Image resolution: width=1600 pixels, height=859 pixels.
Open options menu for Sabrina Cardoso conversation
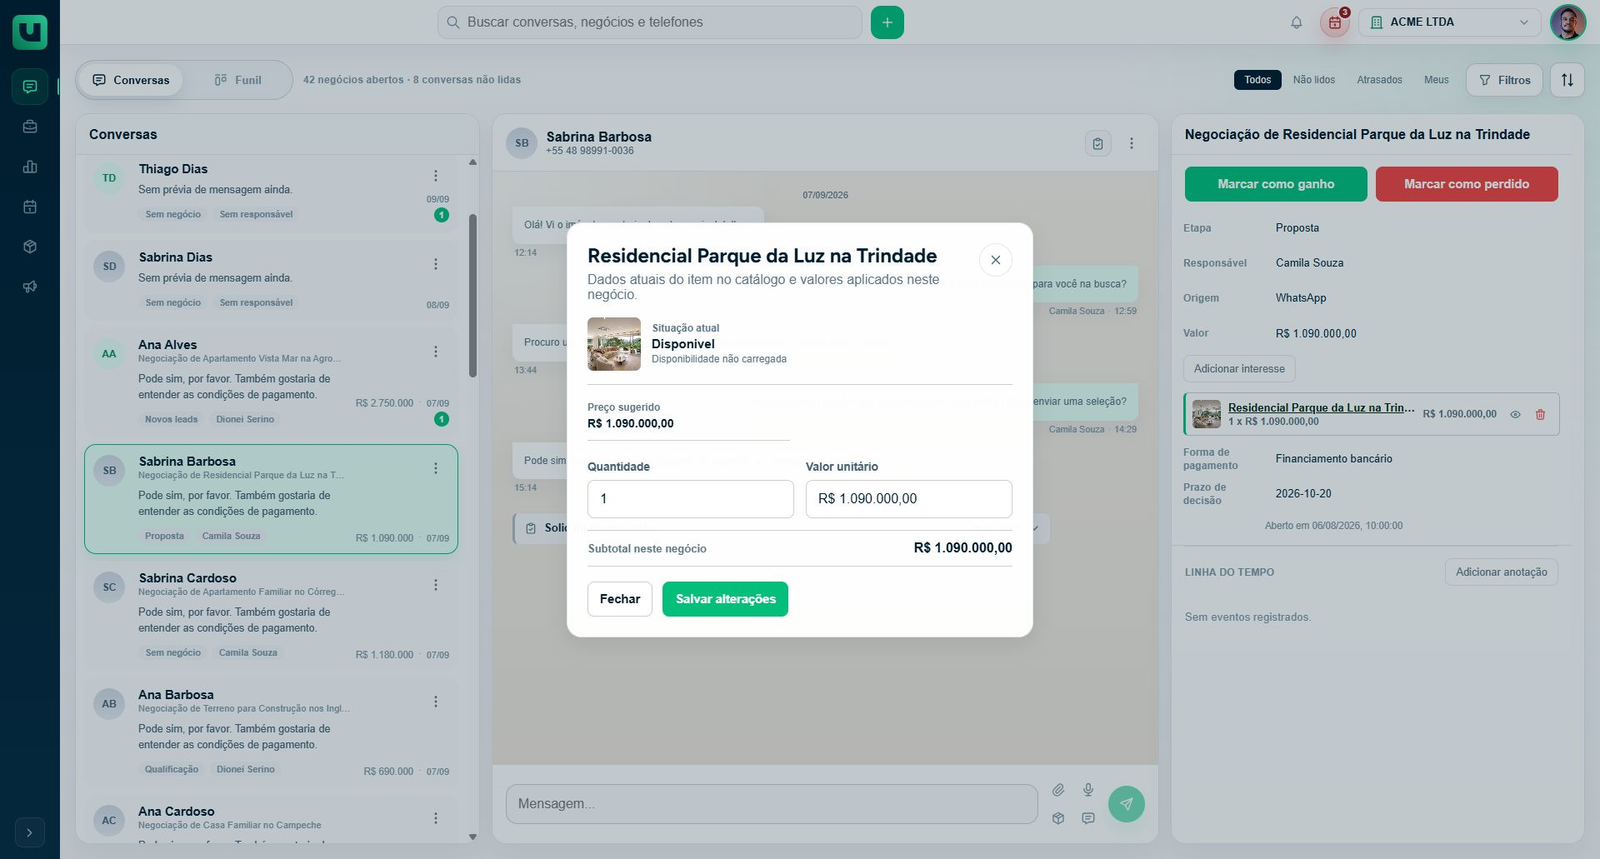point(435,585)
